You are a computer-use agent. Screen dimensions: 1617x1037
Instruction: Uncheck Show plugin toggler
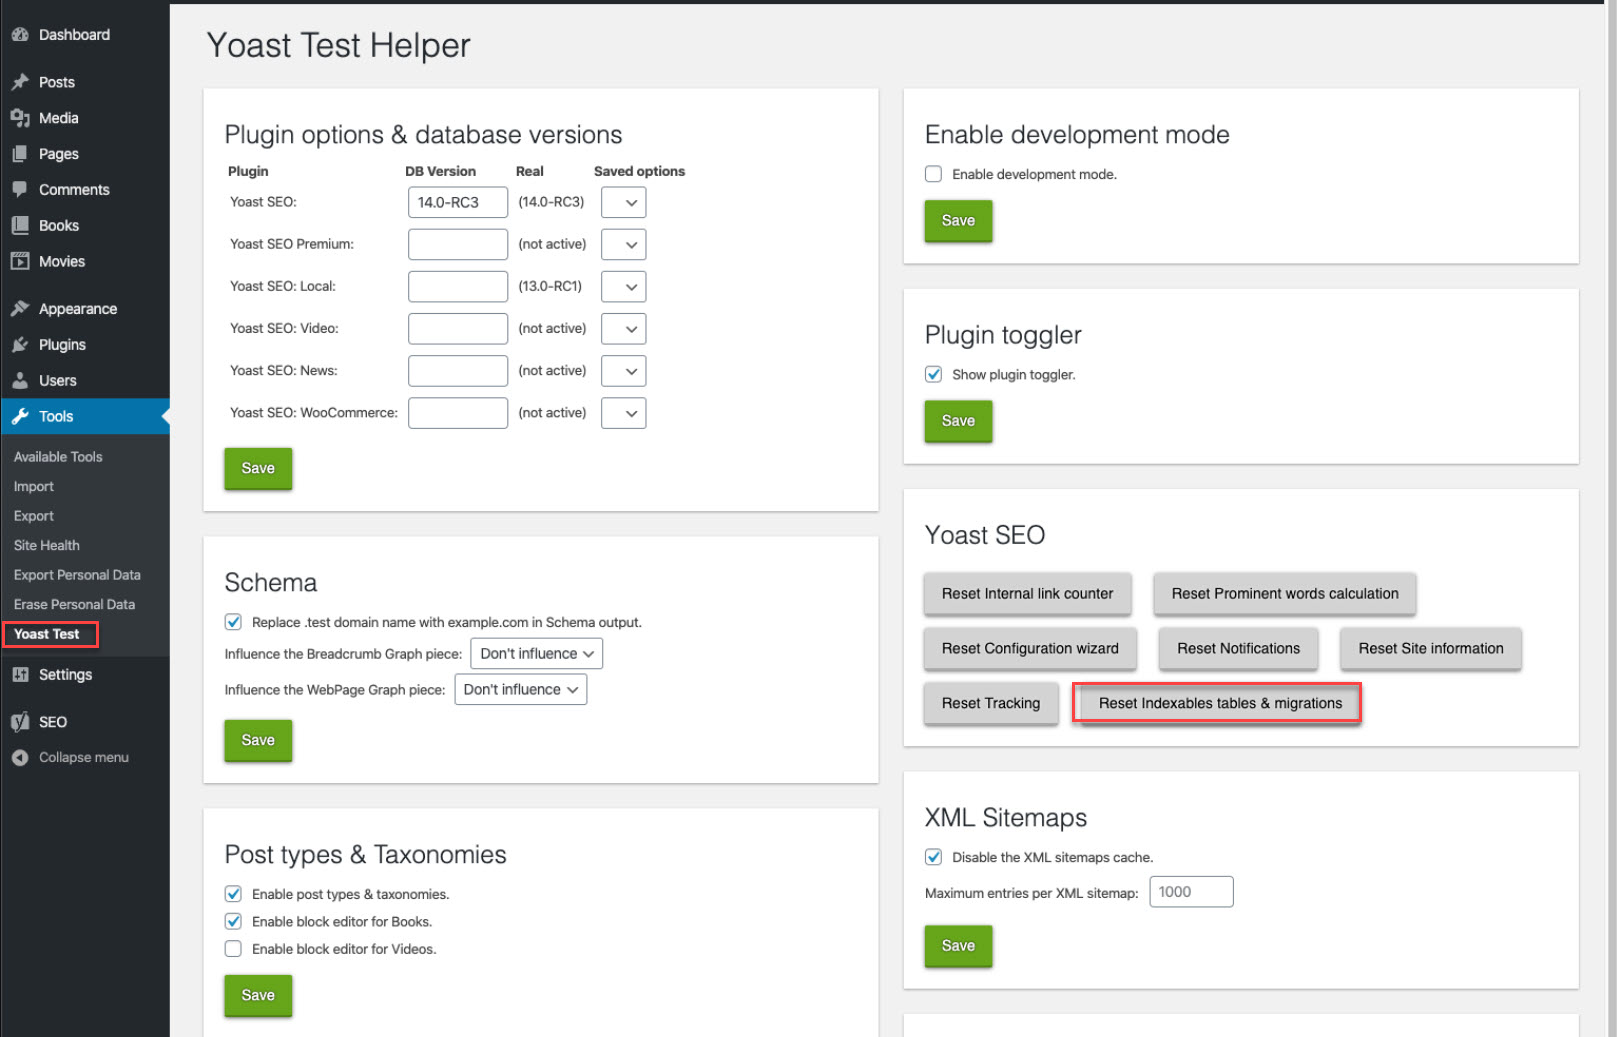(933, 374)
